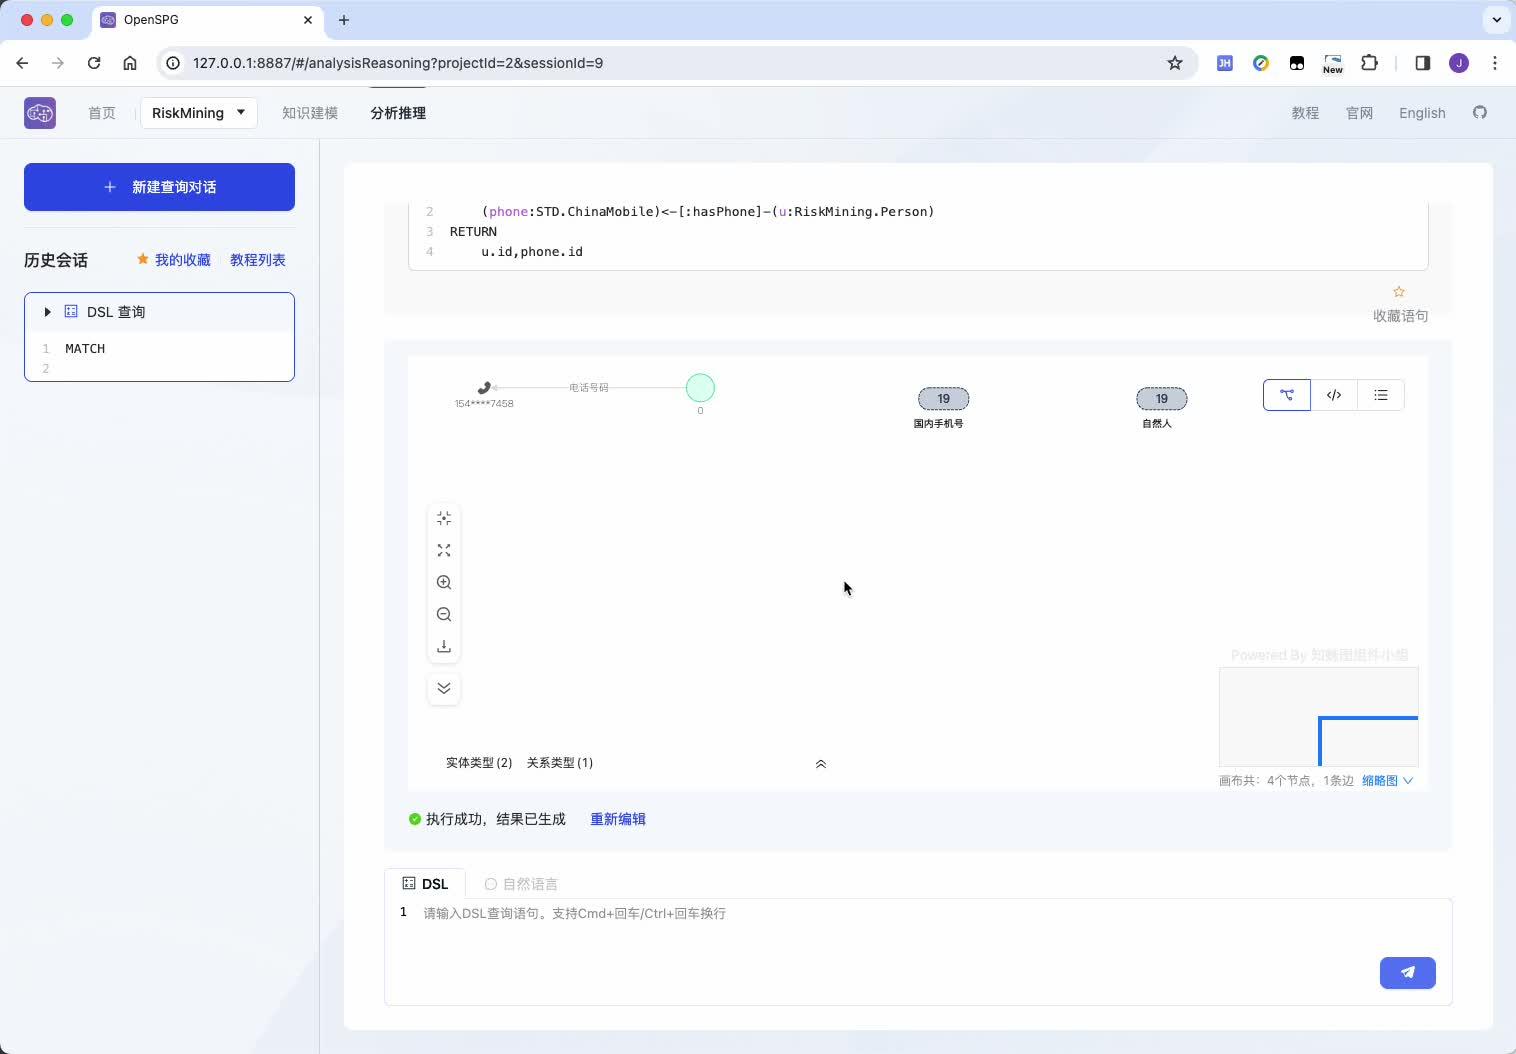Click the favorite star to save query
Viewport: 1516px width, 1054px height.
pos(1399,292)
